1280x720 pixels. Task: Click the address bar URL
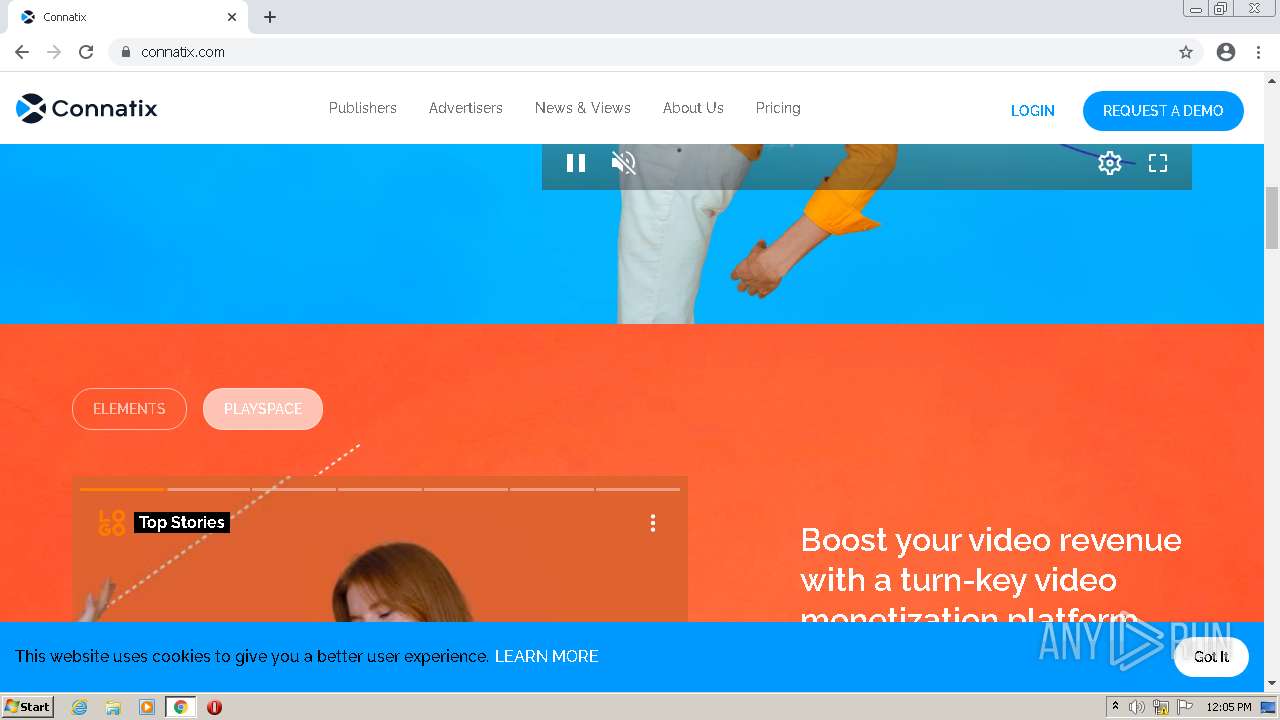point(183,52)
